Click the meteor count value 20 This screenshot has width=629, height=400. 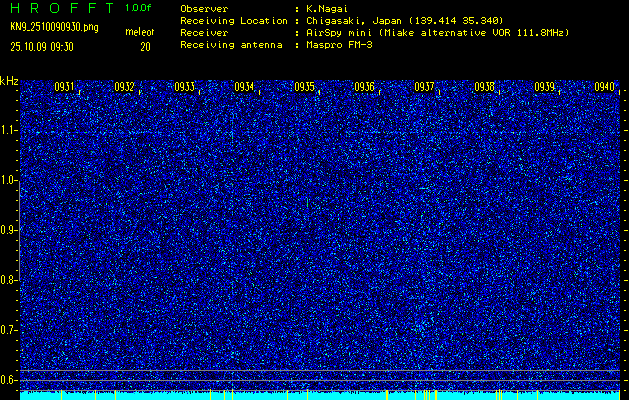coord(145,46)
